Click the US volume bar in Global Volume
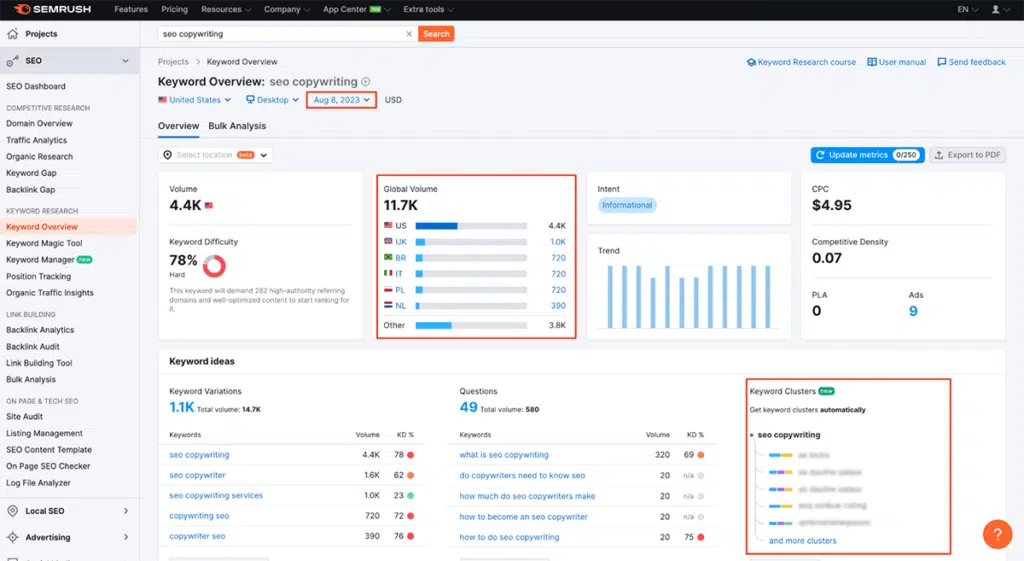The image size is (1024, 561). [471, 226]
